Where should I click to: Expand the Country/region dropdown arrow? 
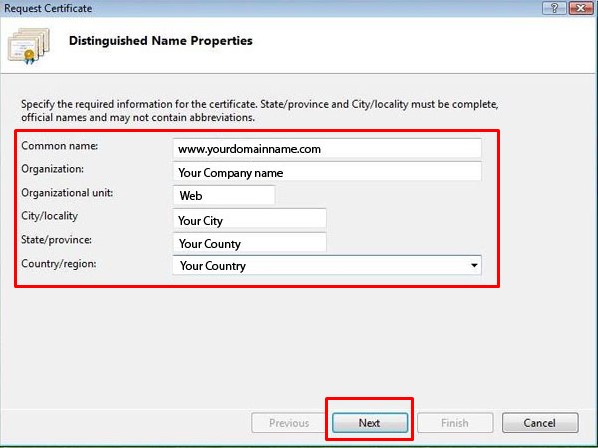tap(474, 265)
